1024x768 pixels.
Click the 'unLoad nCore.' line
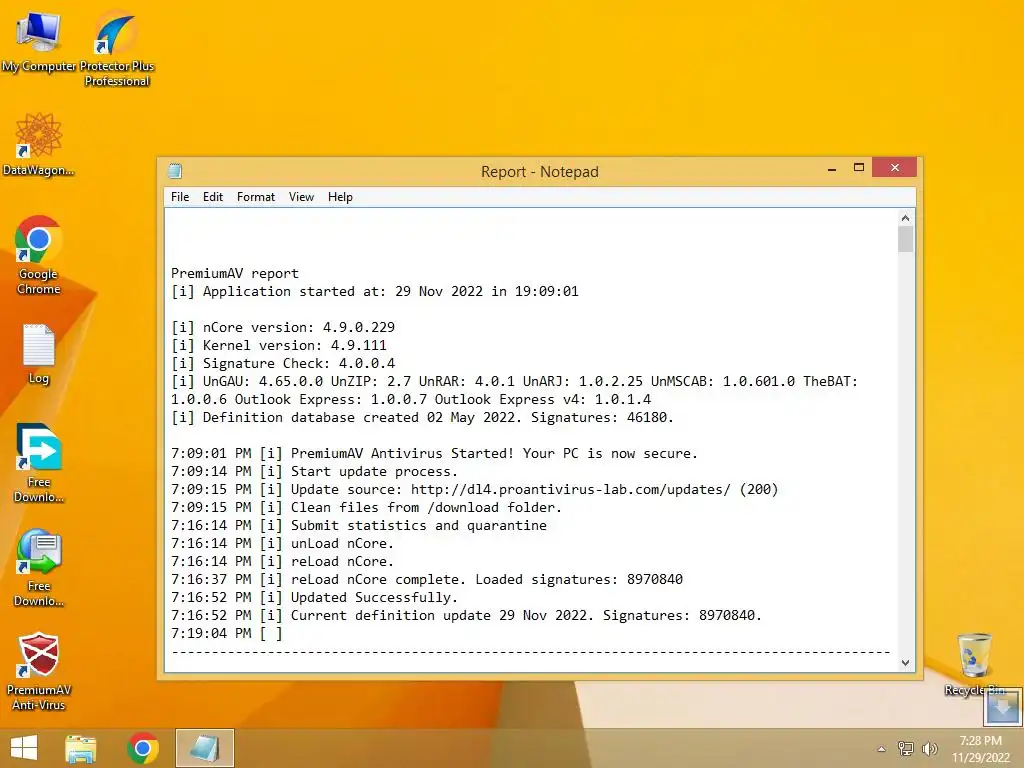click(x=282, y=543)
